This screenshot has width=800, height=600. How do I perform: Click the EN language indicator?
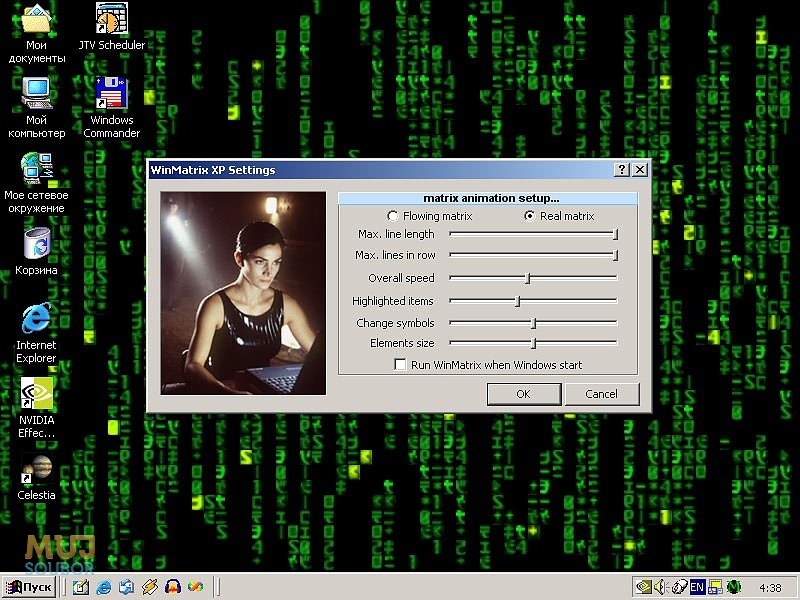[x=700, y=586]
